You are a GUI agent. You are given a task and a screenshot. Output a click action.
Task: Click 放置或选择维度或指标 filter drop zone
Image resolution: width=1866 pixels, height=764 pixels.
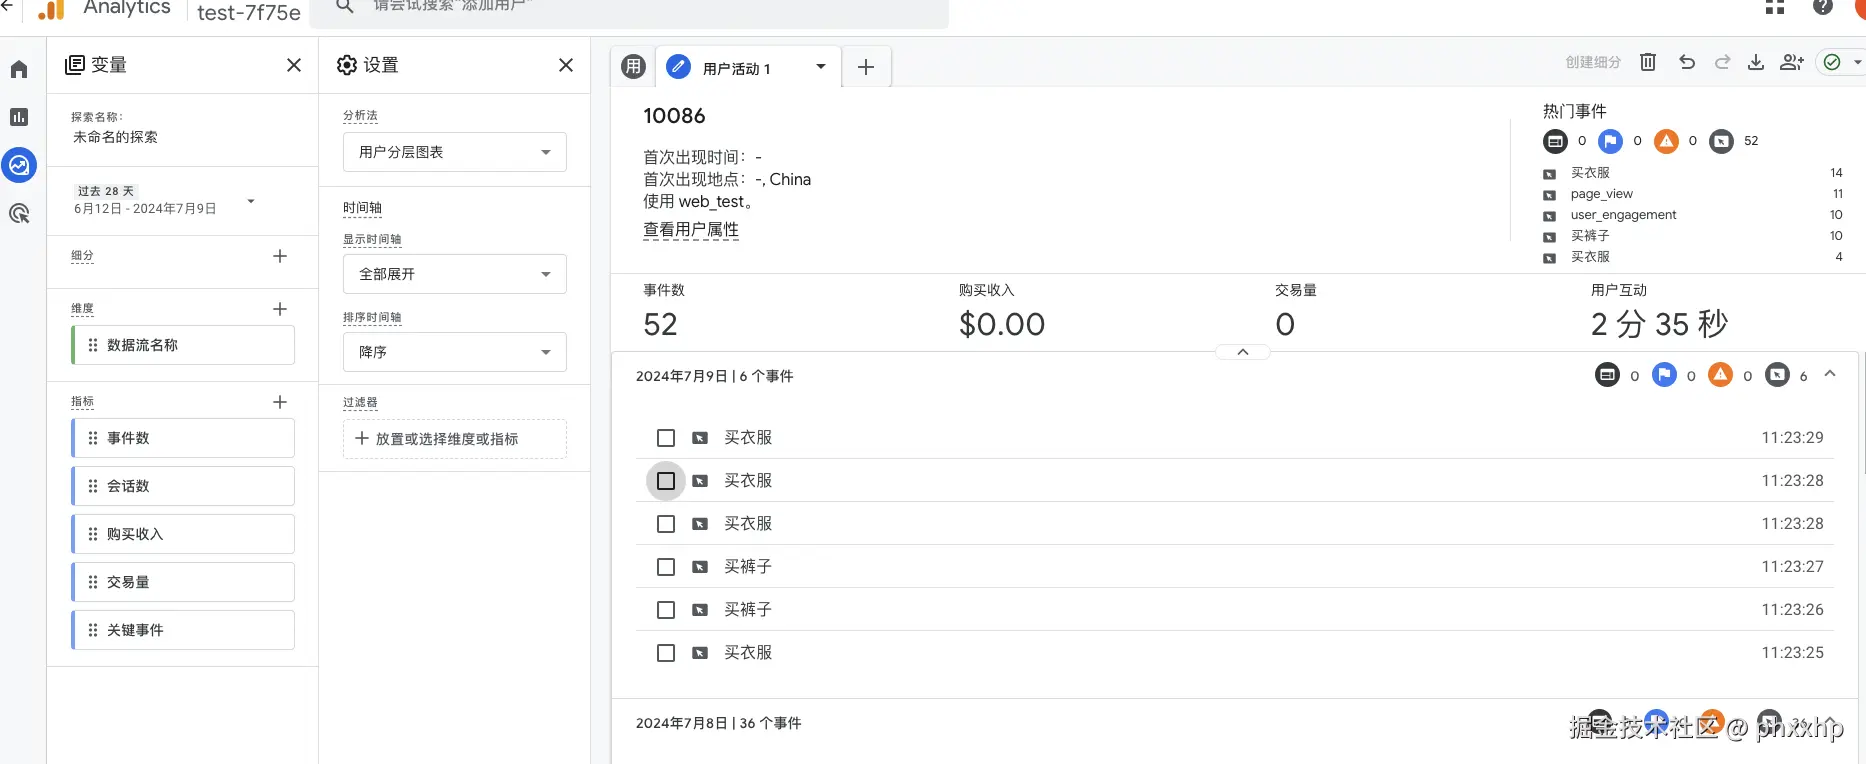[x=455, y=439]
